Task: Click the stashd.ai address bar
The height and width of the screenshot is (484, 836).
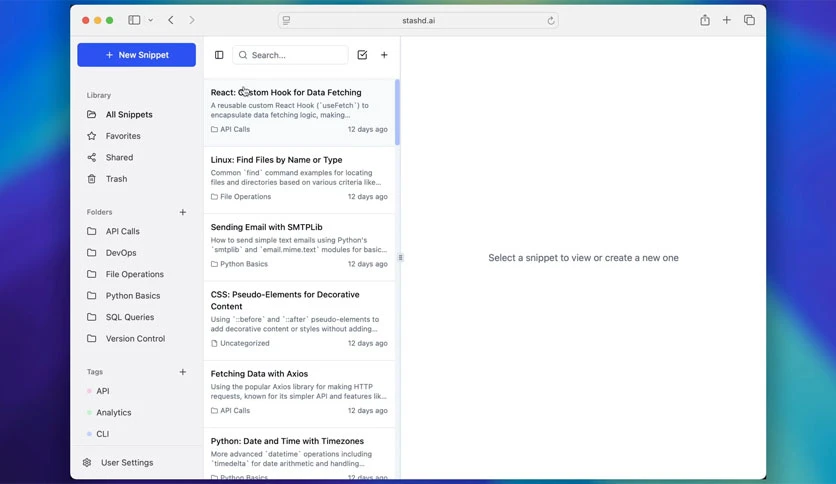Action: point(419,20)
